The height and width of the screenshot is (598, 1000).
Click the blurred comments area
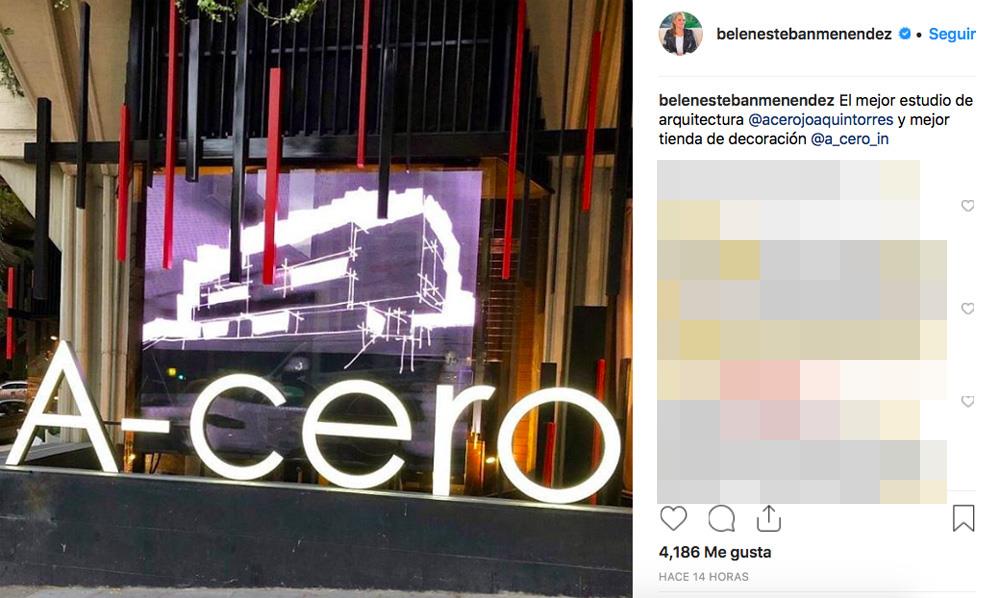pyautogui.click(x=802, y=332)
